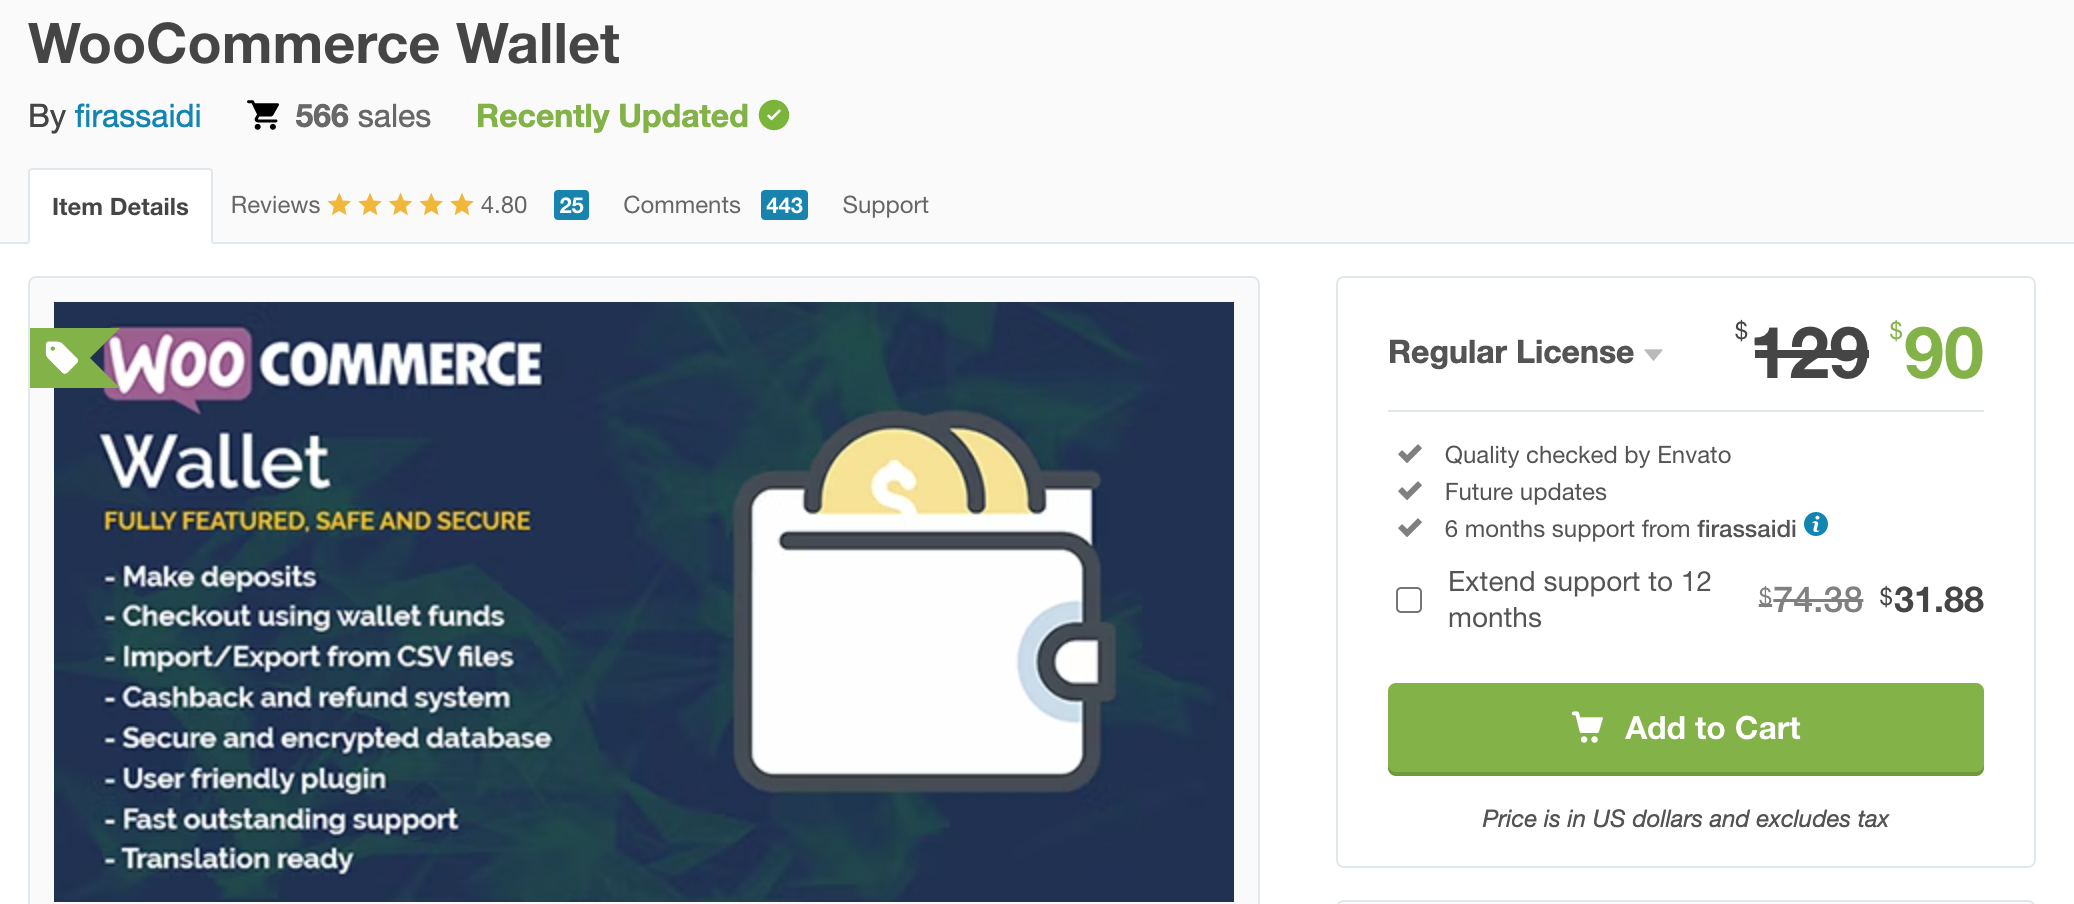Click the checkmark beside Quality checked by Envato
2074x904 pixels.
(x=1410, y=455)
